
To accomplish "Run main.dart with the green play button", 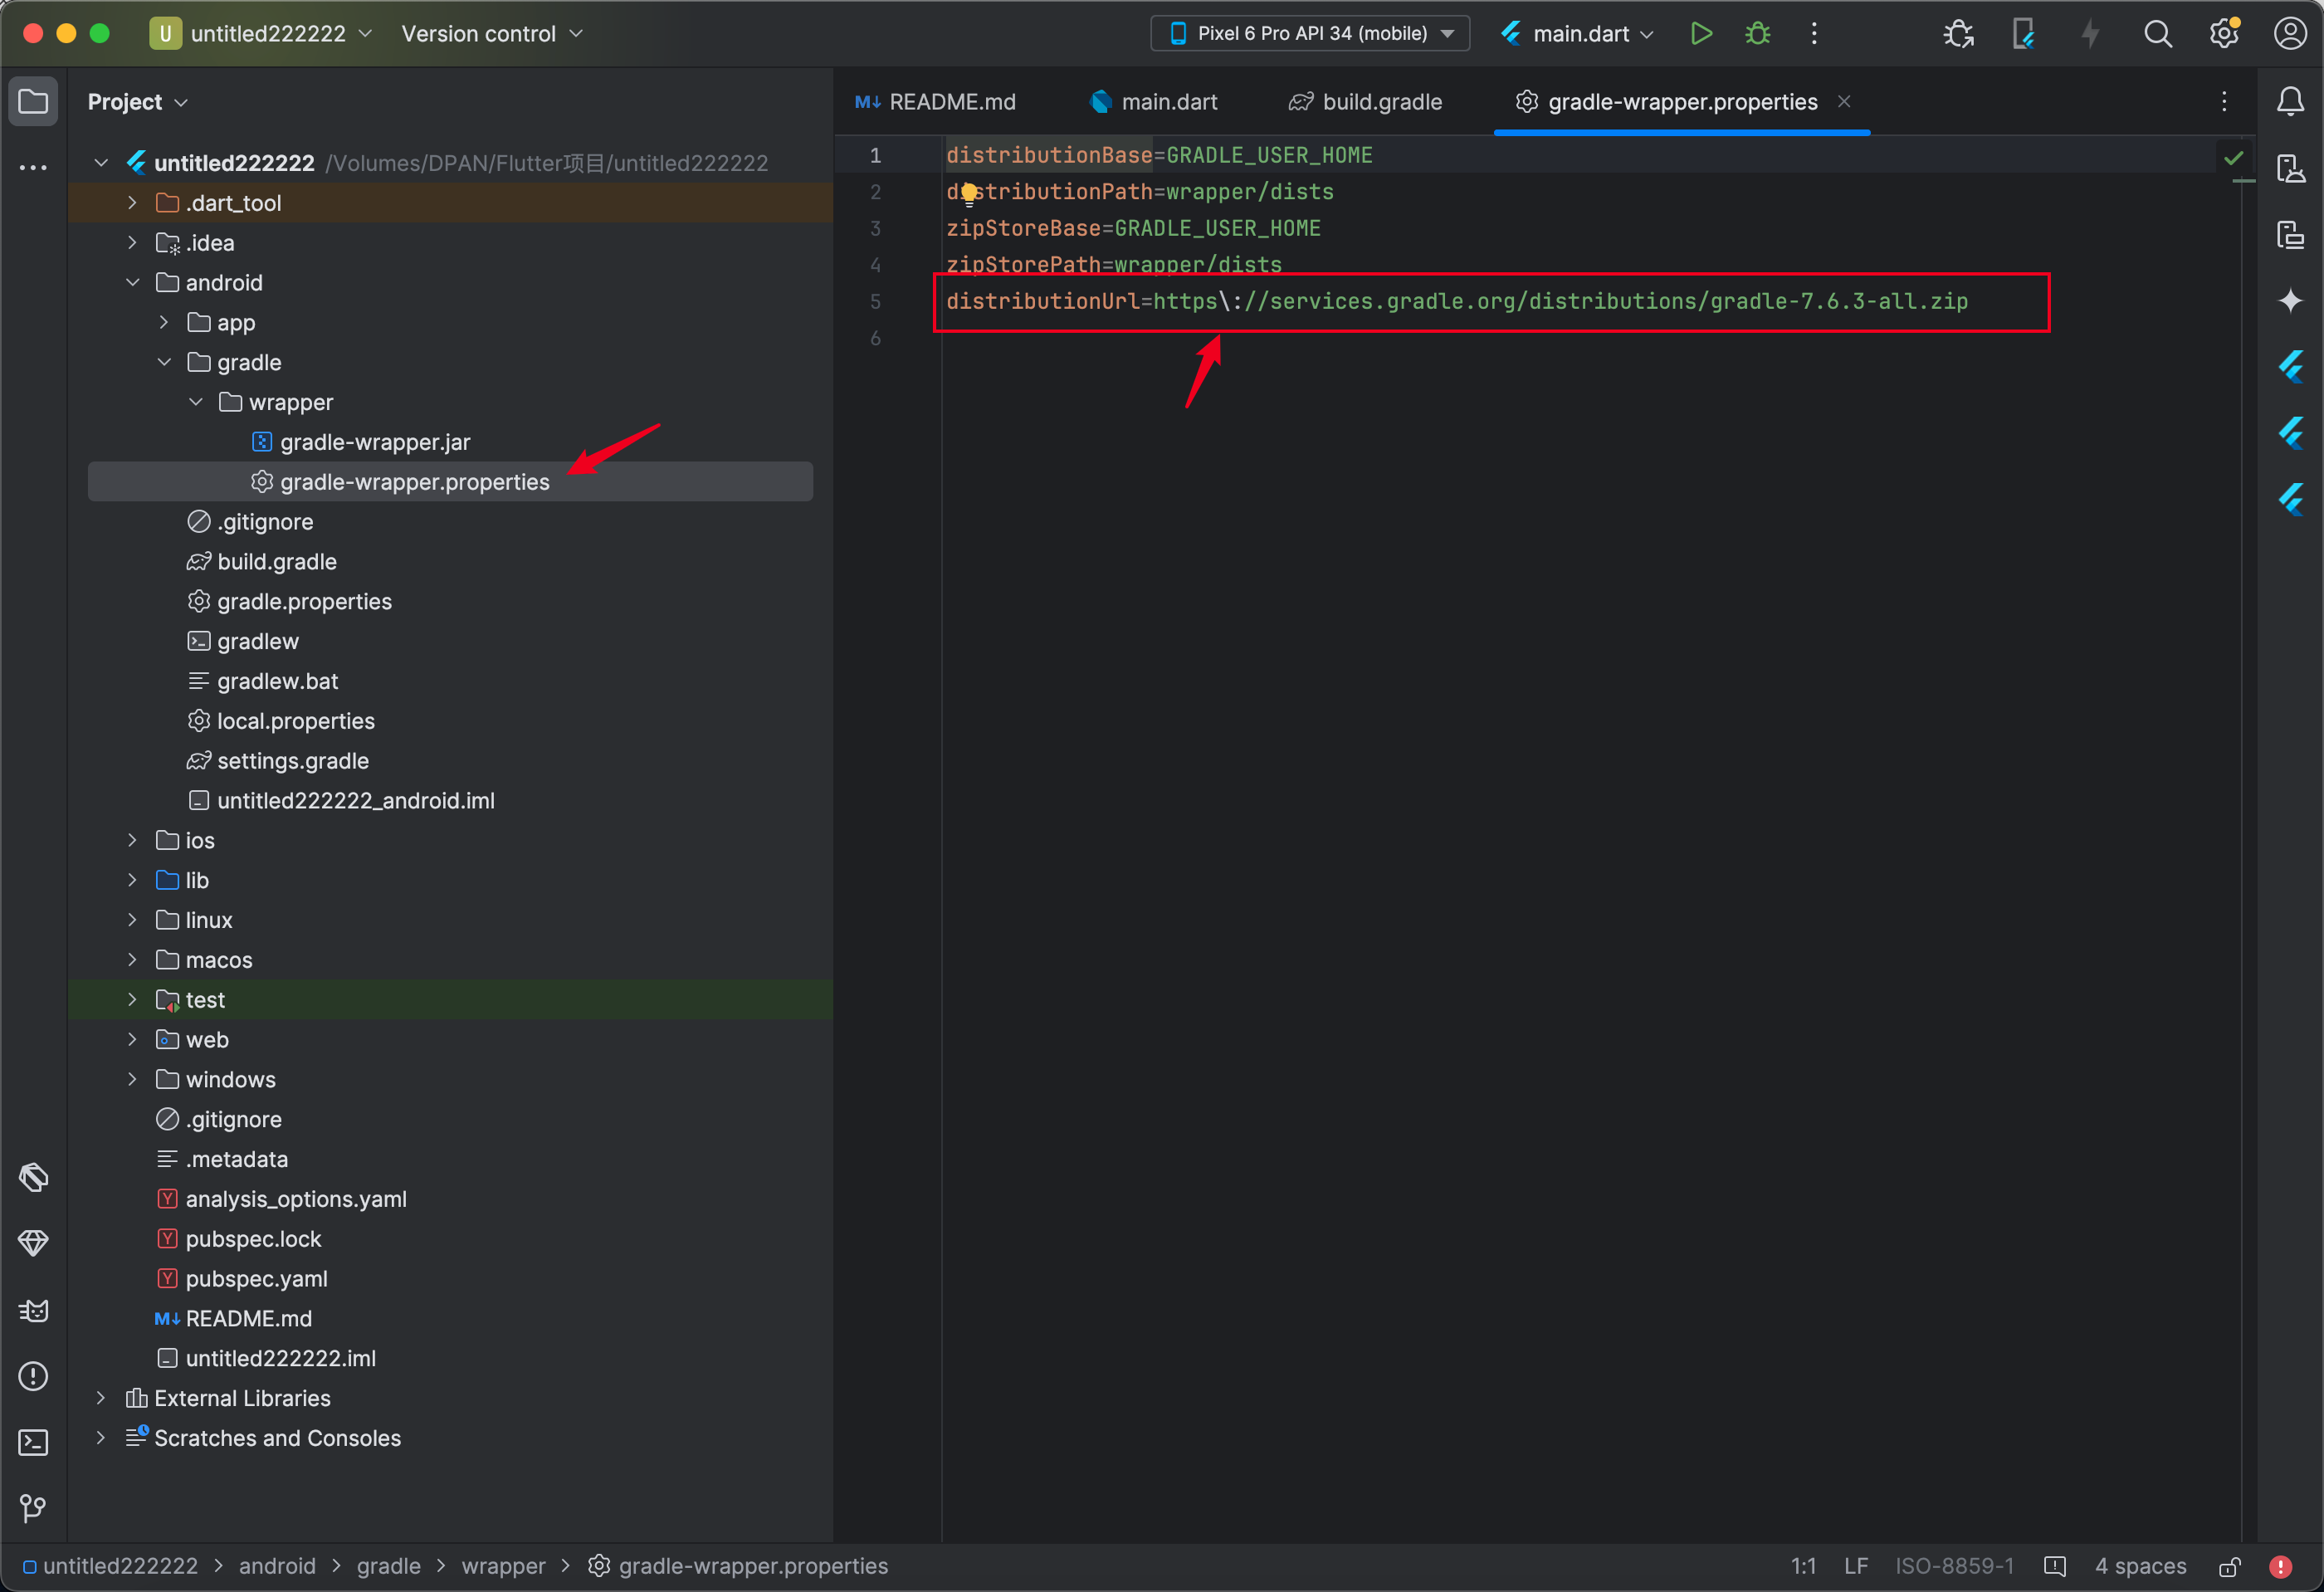I will point(1700,33).
